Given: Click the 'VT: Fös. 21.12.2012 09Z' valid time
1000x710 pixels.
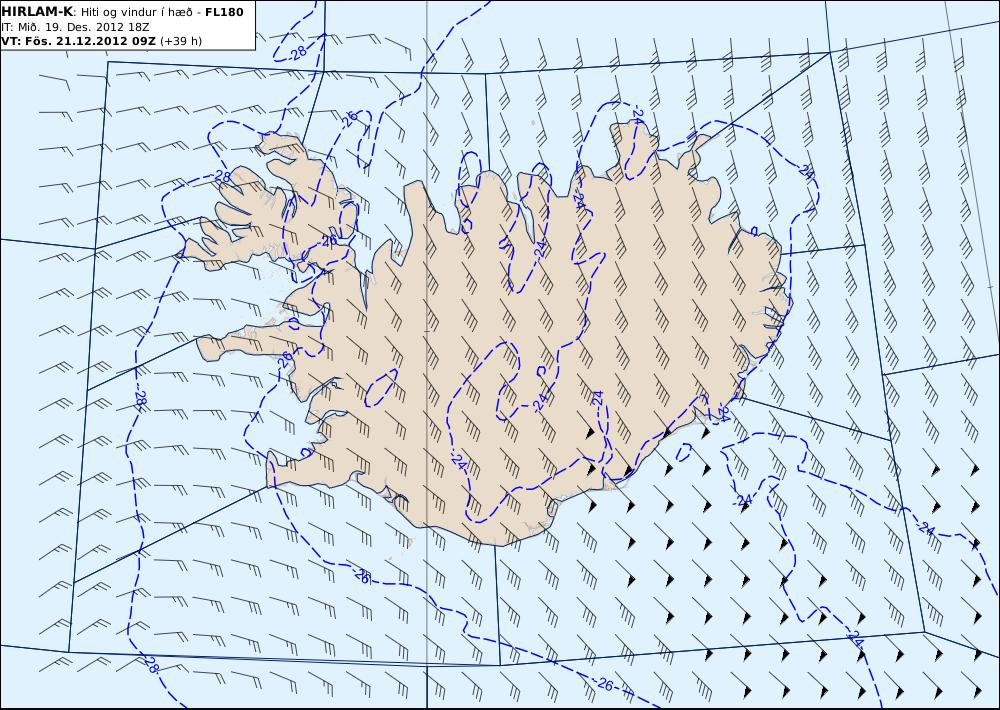Looking at the screenshot, I should click(78, 41).
